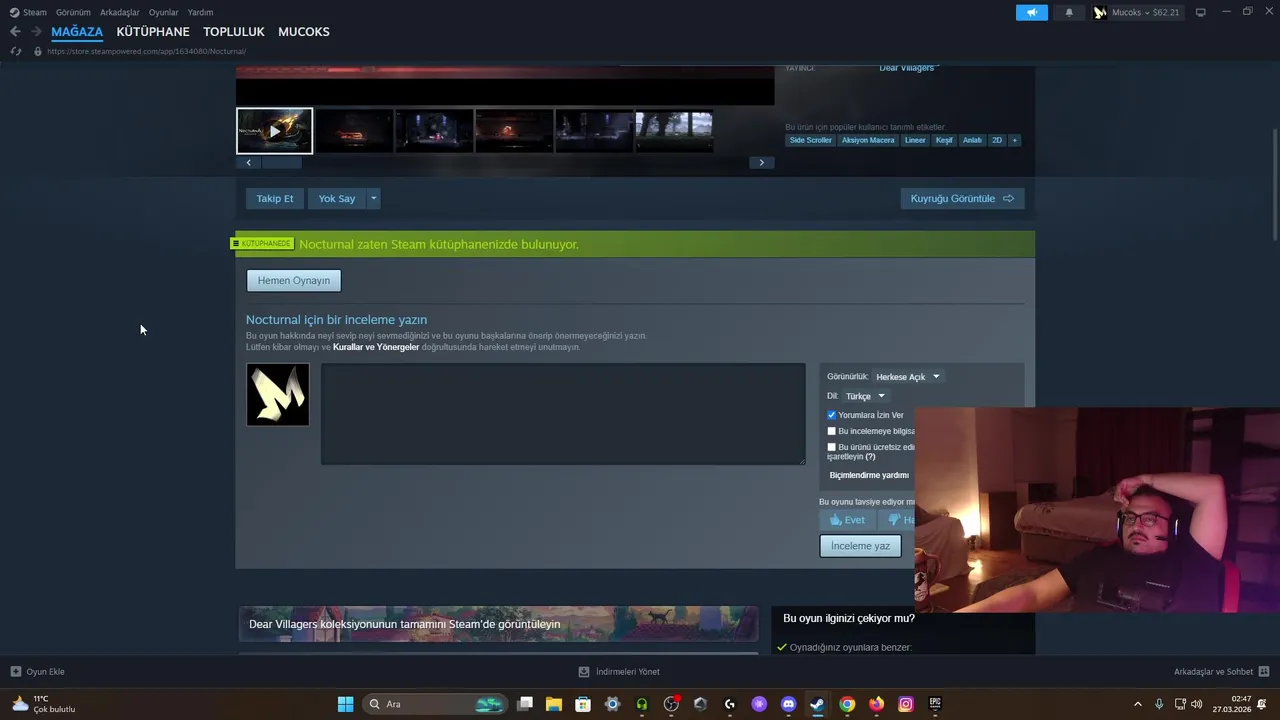Viewport: 1280px width, 720px height.
Task: Click the Oyun Ekle plus icon
Action: 15,672
